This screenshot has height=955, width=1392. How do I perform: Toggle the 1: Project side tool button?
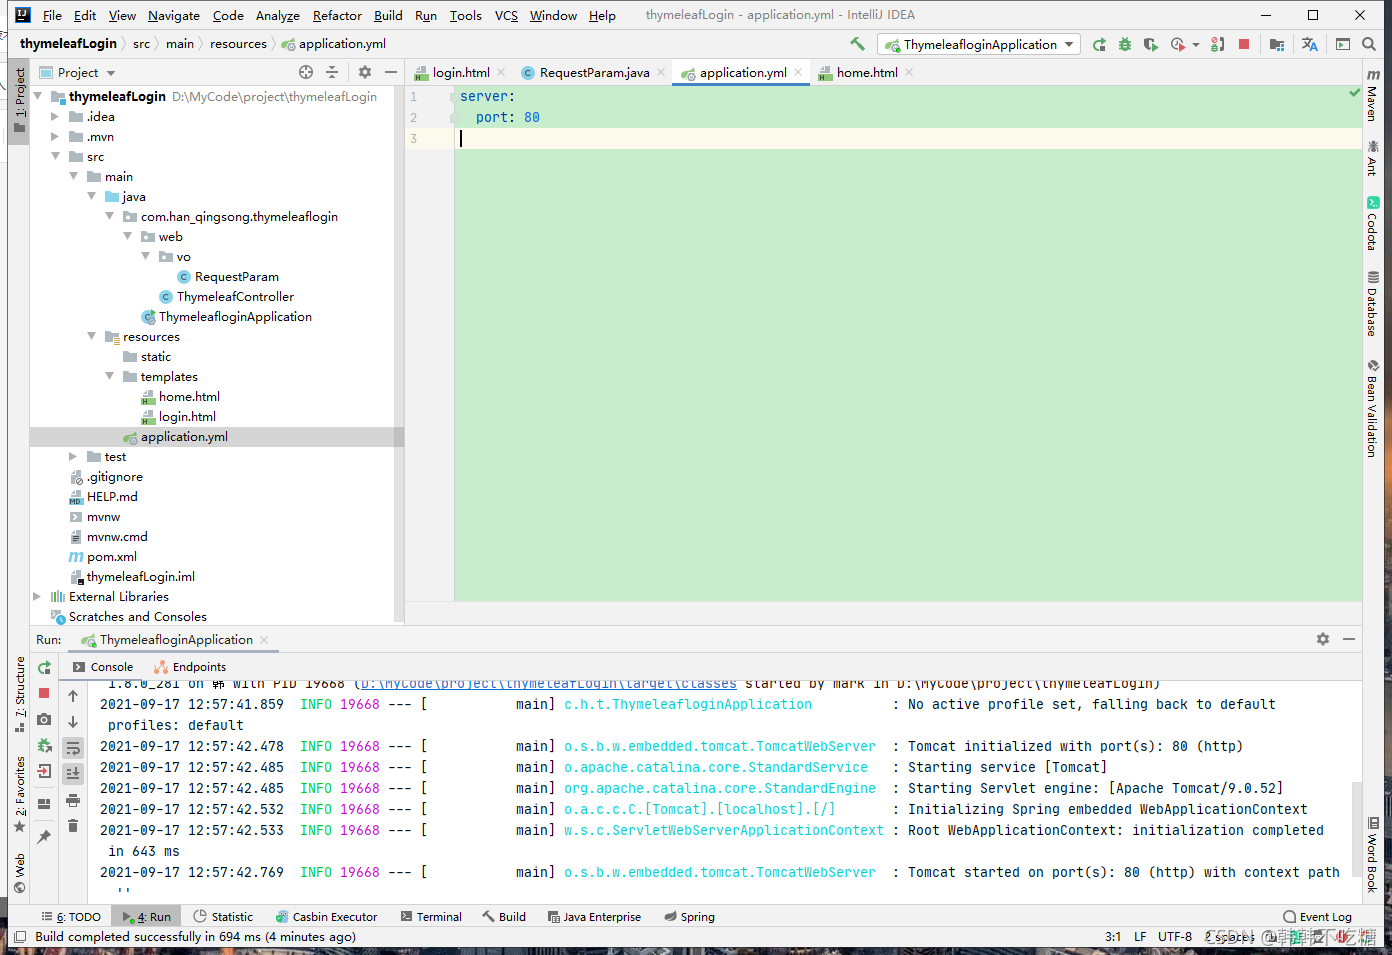19,102
